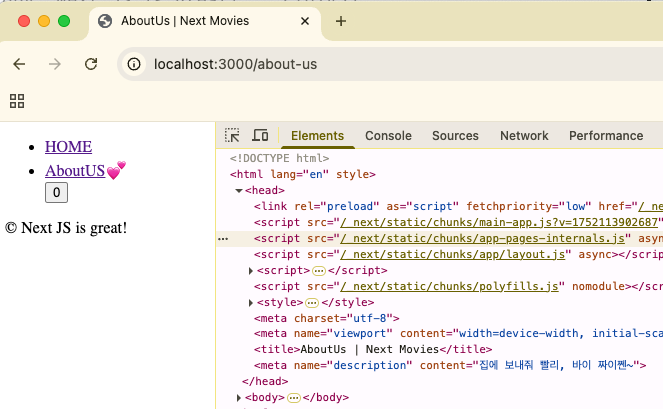Click the footer text "Next JS is great!"
The image size is (663, 409).
74,228
